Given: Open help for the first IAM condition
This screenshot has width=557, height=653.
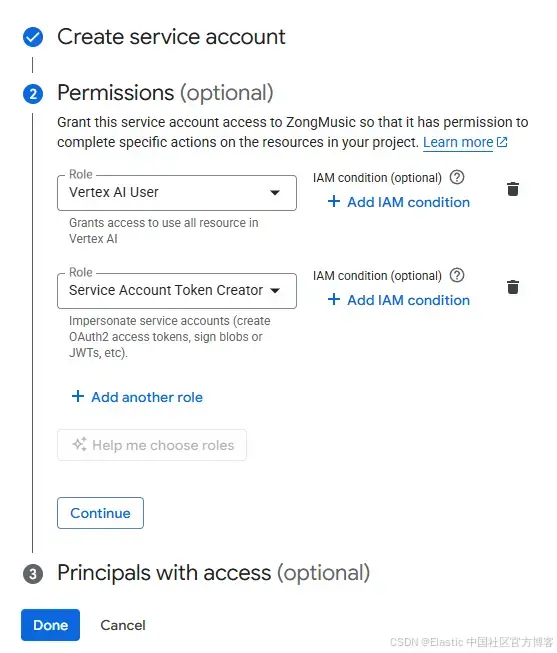Looking at the screenshot, I should coord(457,177).
